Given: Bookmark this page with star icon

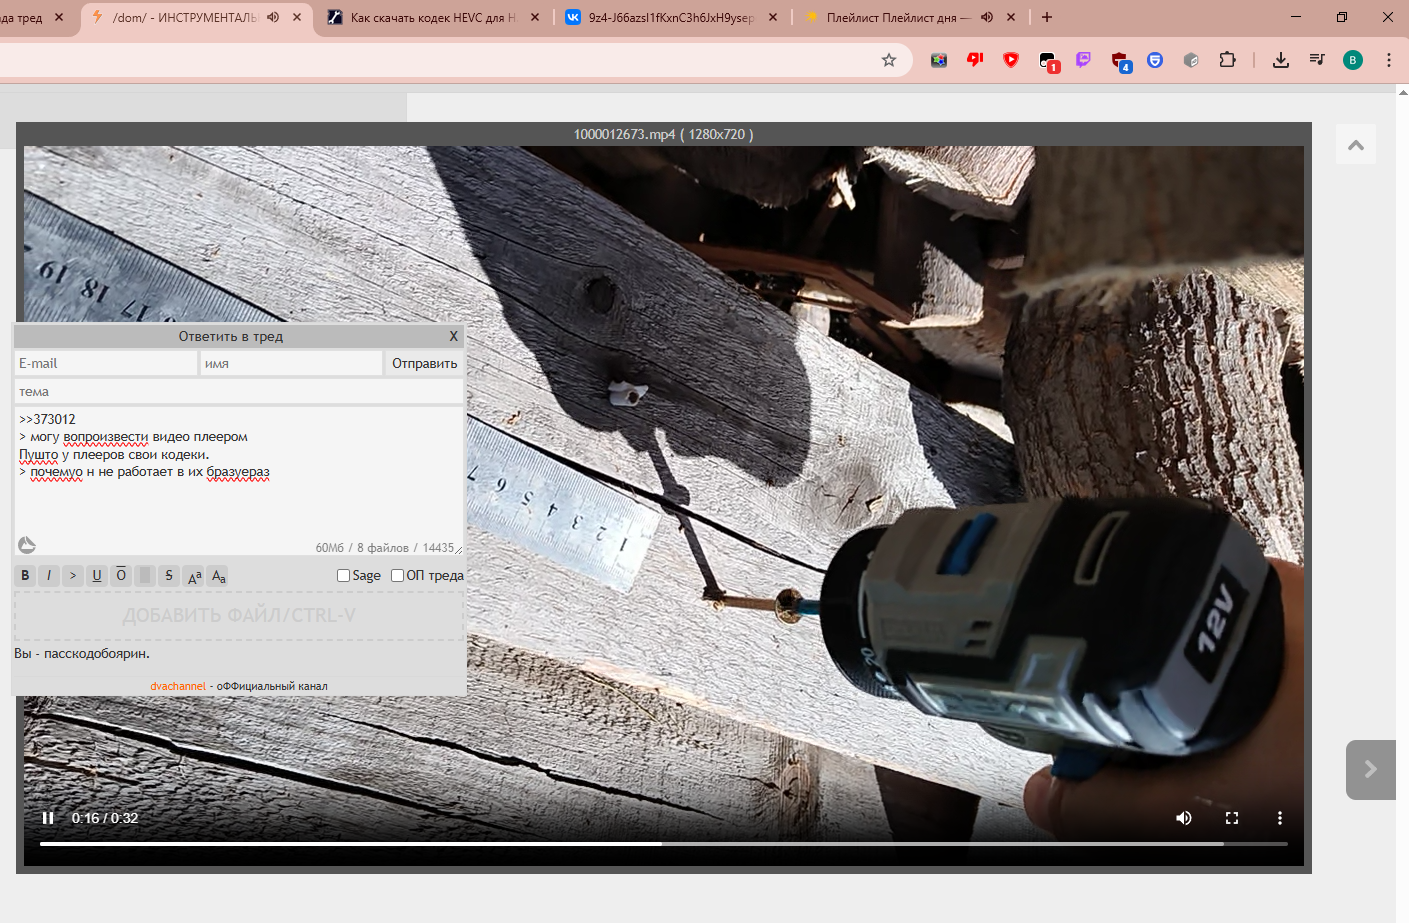Looking at the screenshot, I should [888, 60].
